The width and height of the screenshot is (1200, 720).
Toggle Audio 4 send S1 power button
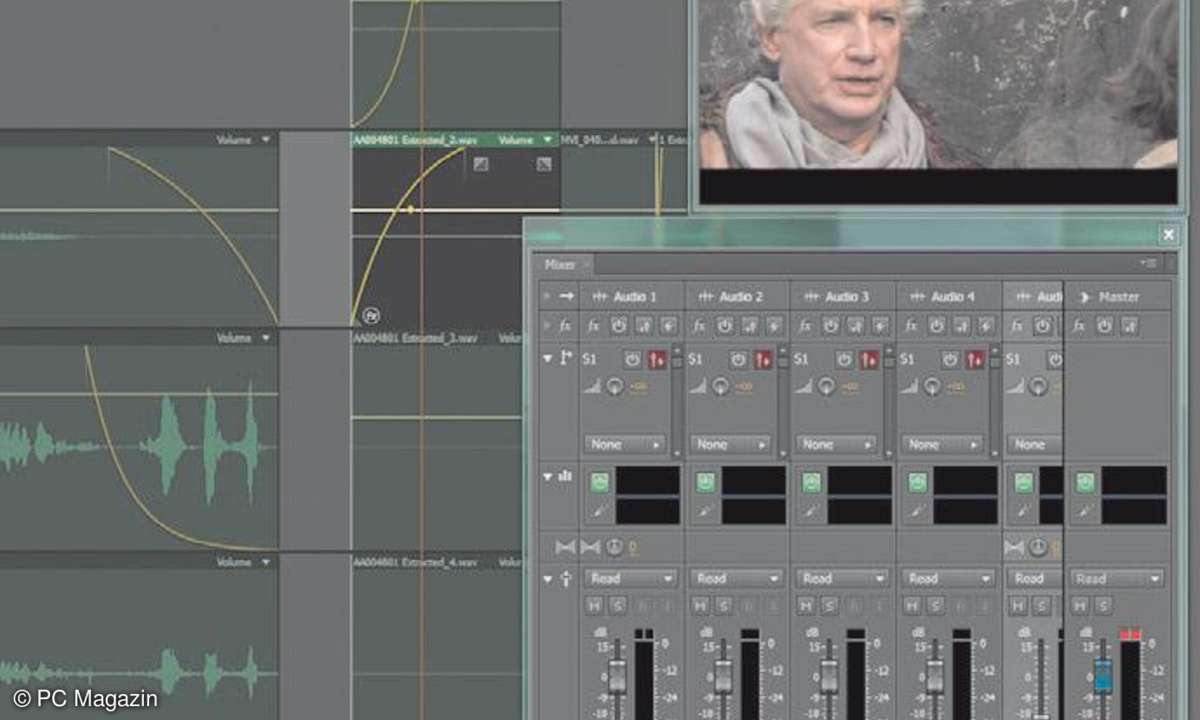951,359
